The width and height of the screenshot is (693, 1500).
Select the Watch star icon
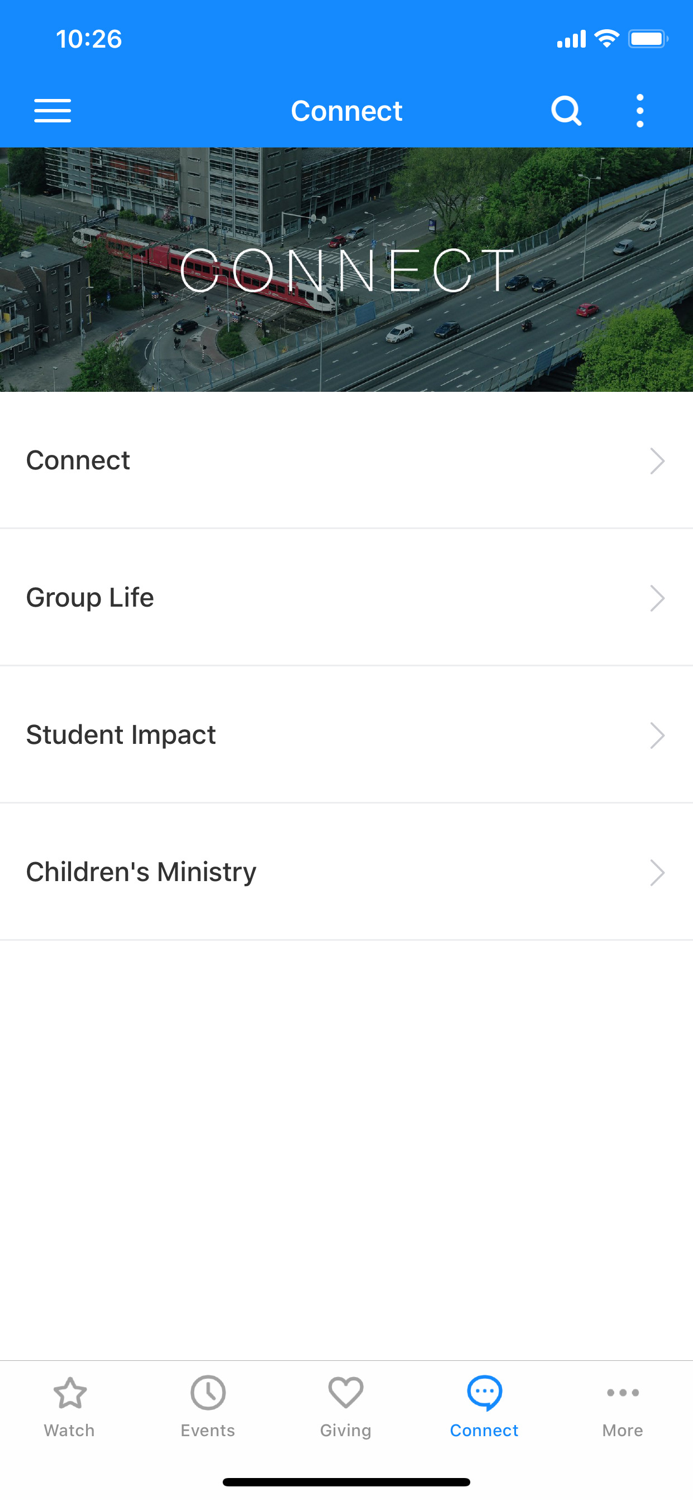click(69, 1391)
